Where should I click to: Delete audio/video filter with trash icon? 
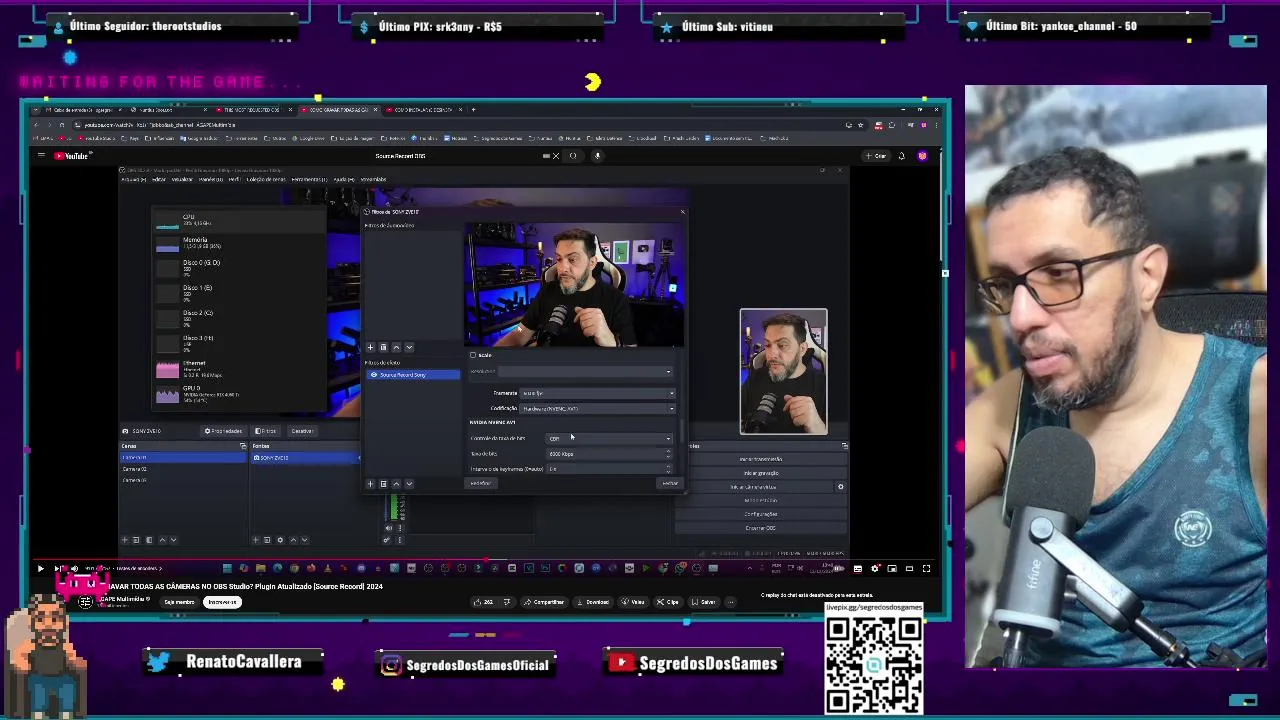pyautogui.click(x=383, y=347)
